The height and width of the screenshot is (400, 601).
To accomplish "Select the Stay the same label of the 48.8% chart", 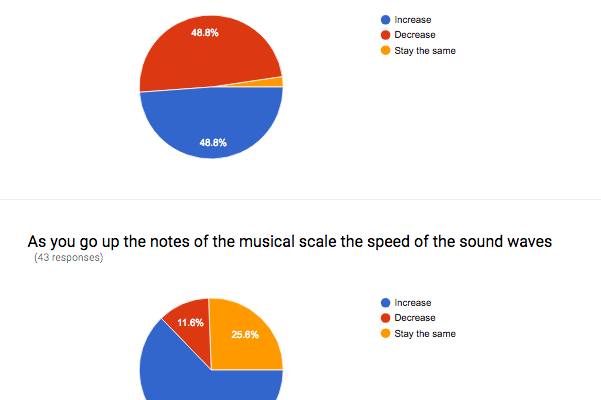I will 425,51.
